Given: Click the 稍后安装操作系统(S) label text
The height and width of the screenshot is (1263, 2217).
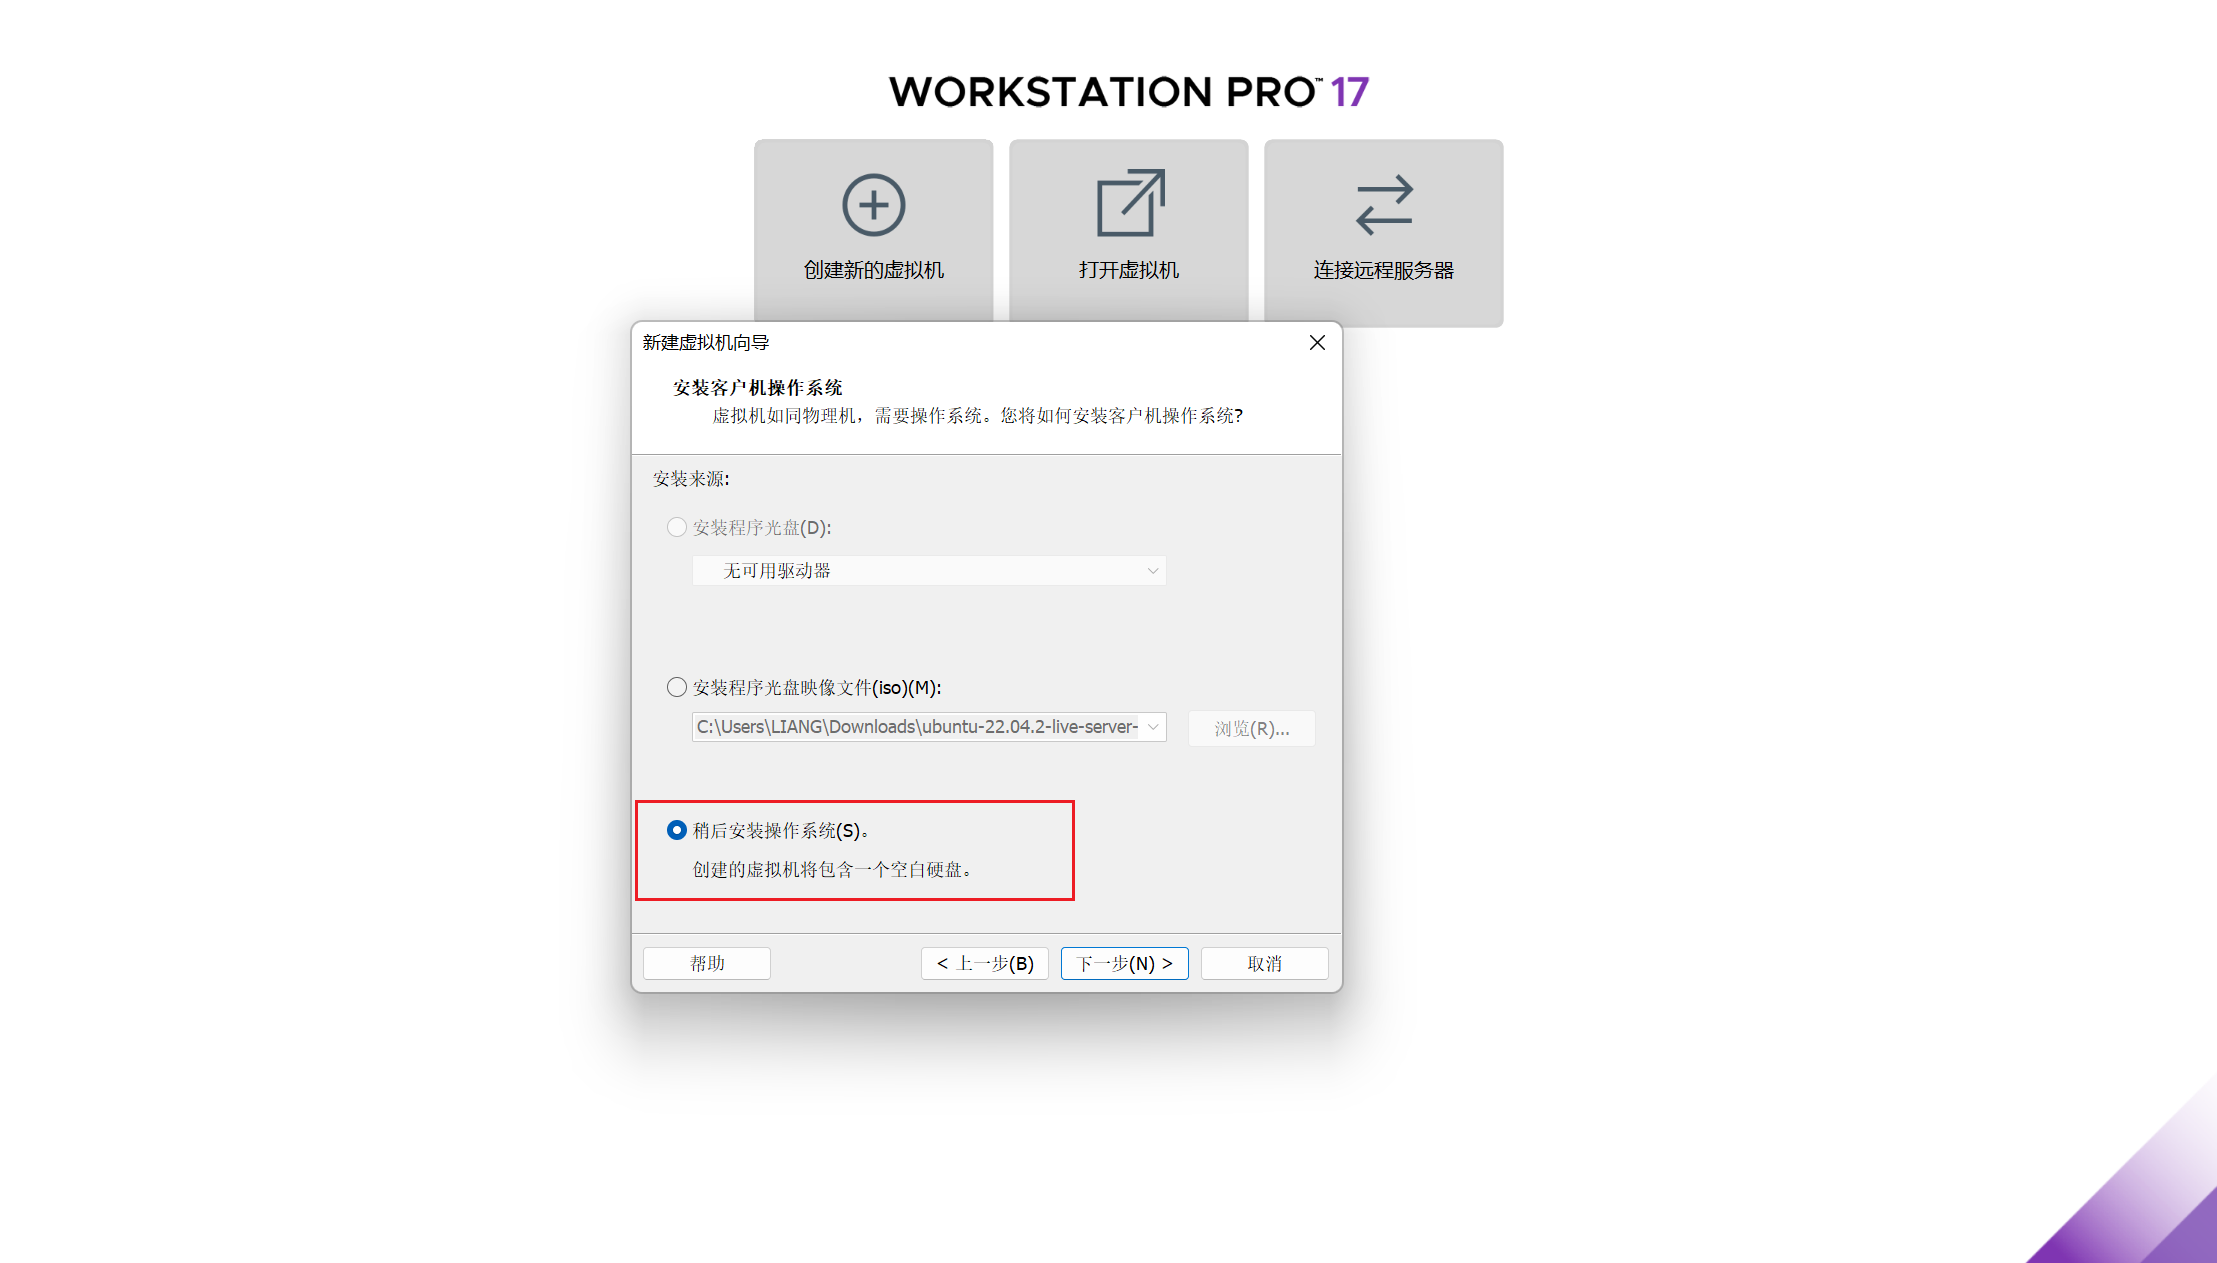Looking at the screenshot, I should click(x=780, y=830).
